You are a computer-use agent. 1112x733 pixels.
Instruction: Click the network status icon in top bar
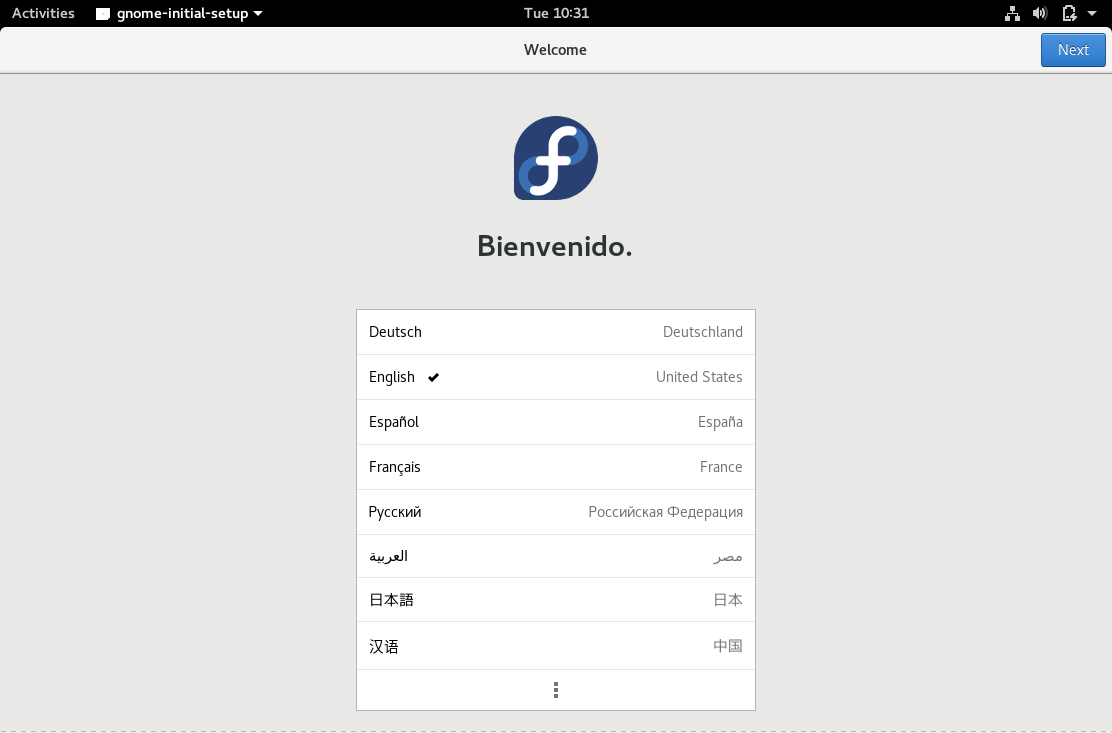(x=1012, y=13)
